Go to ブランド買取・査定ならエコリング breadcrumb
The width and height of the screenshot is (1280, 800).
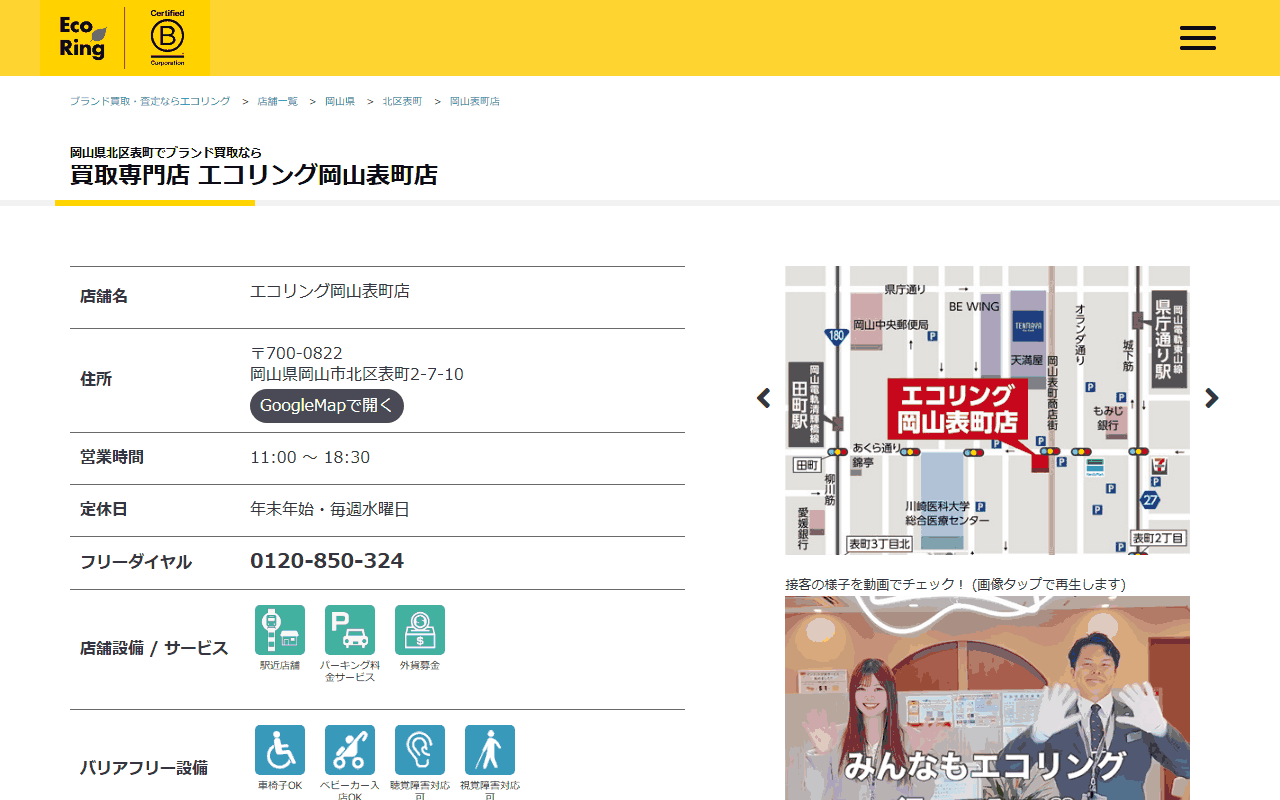click(x=150, y=102)
